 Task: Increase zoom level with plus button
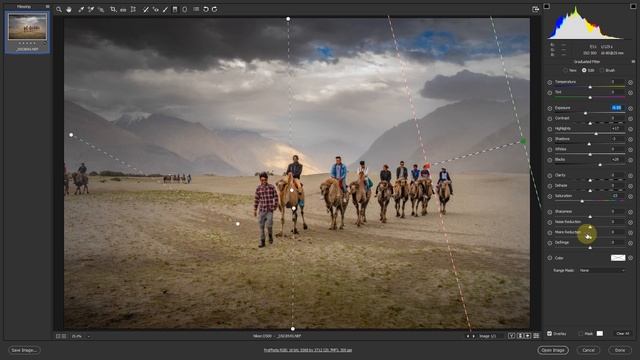pos(64,336)
